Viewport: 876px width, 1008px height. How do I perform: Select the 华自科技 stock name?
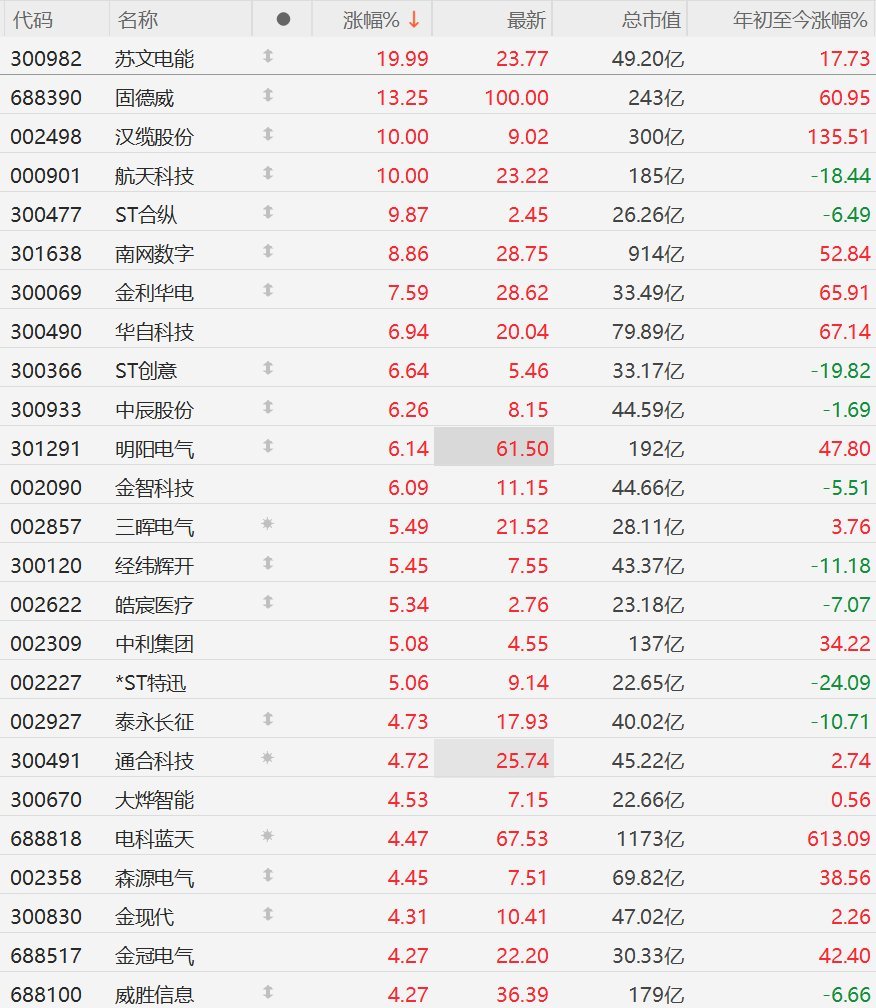click(154, 332)
